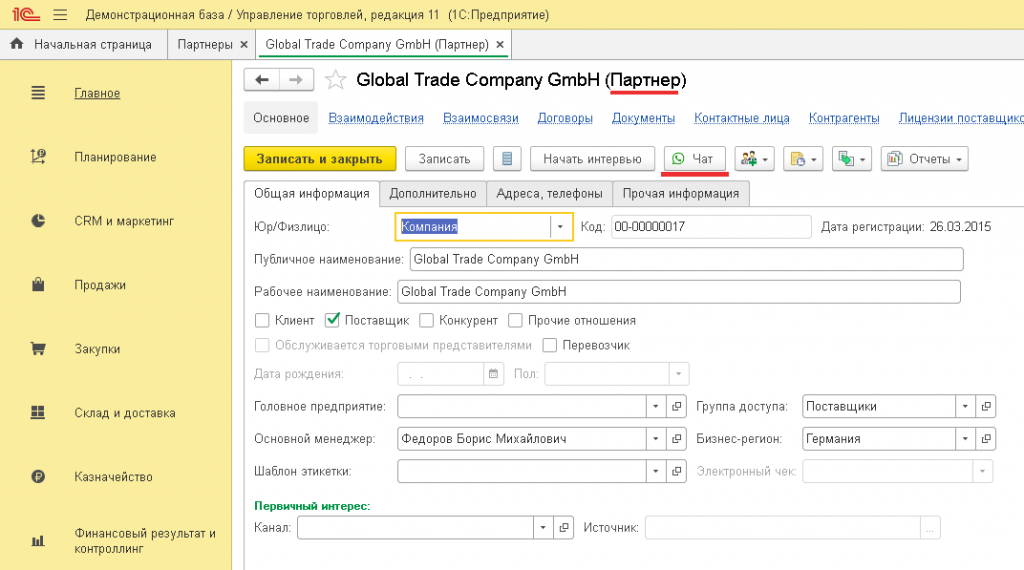Screen dimensions: 1024x570
Task: Add to favorites with the star icon
Action: point(335,80)
